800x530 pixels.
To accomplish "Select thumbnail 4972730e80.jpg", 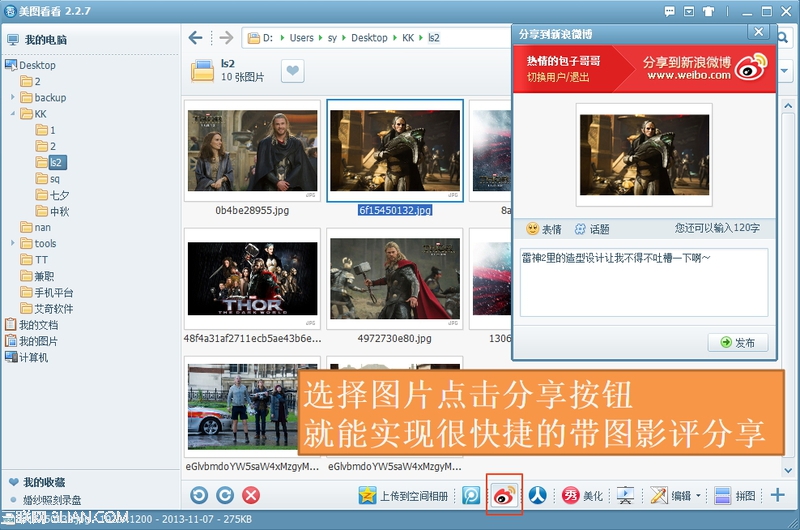I will [x=395, y=279].
